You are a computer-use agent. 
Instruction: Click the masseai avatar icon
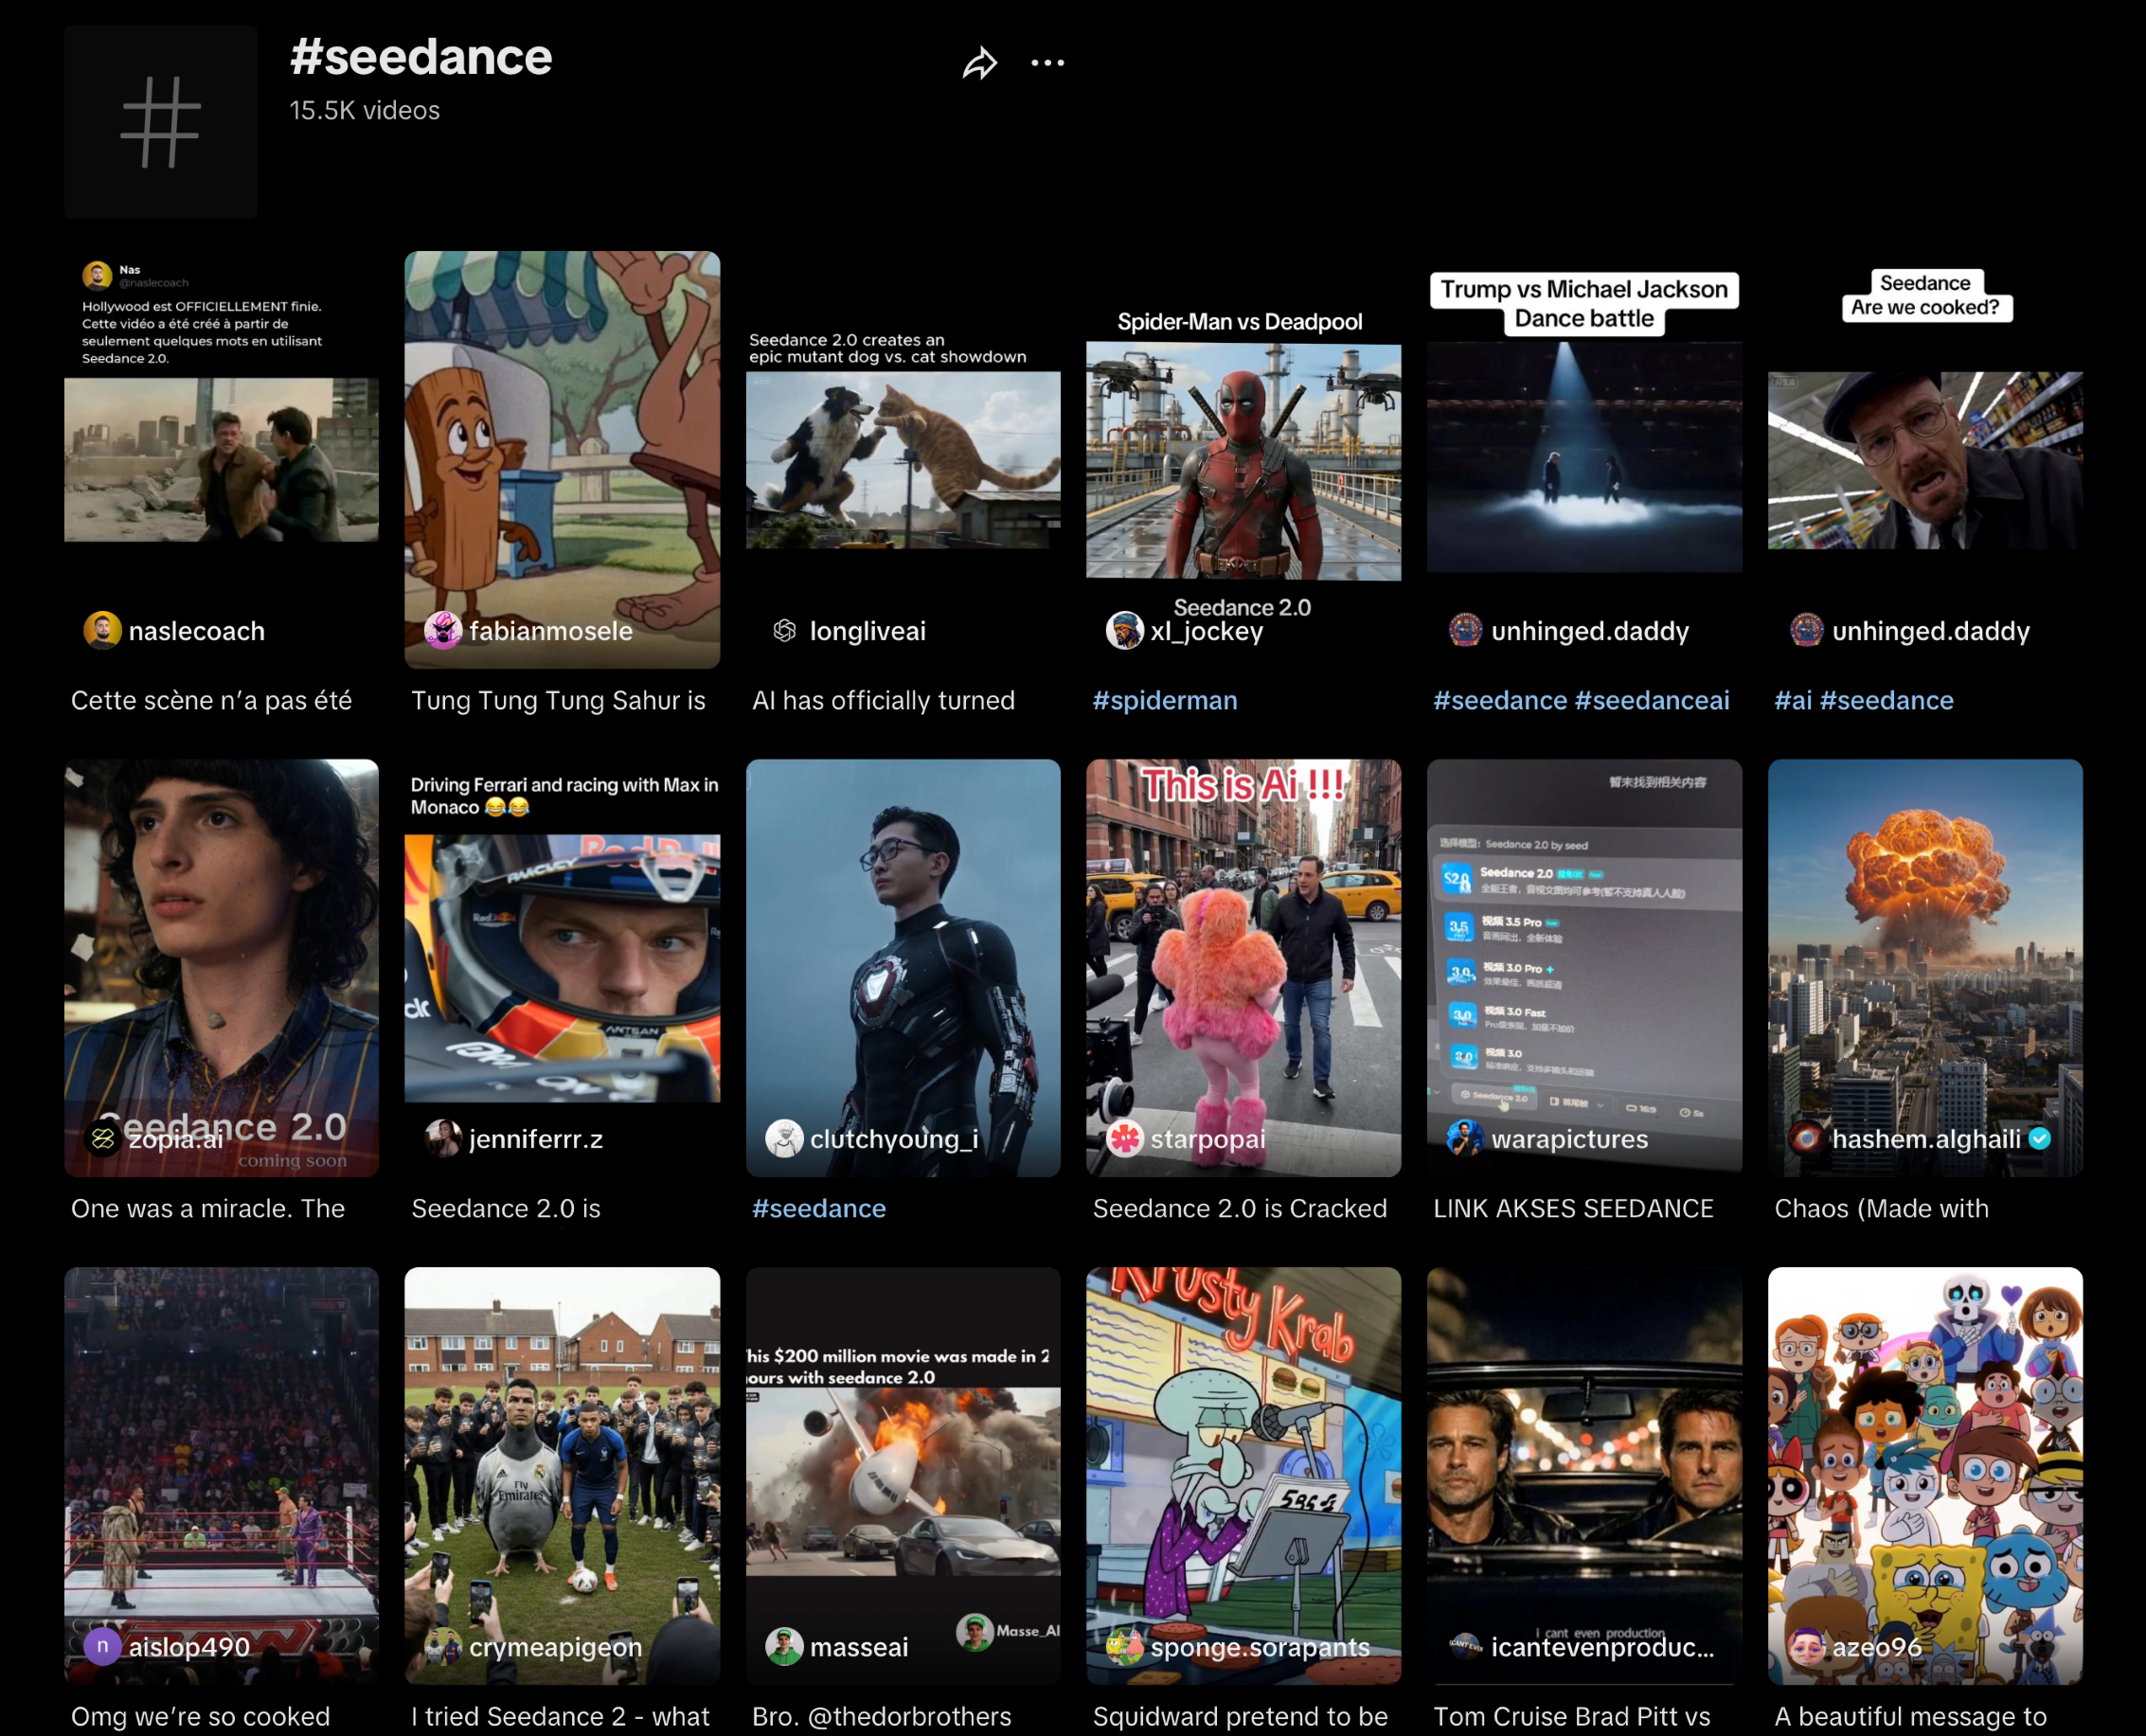click(x=784, y=1647)
